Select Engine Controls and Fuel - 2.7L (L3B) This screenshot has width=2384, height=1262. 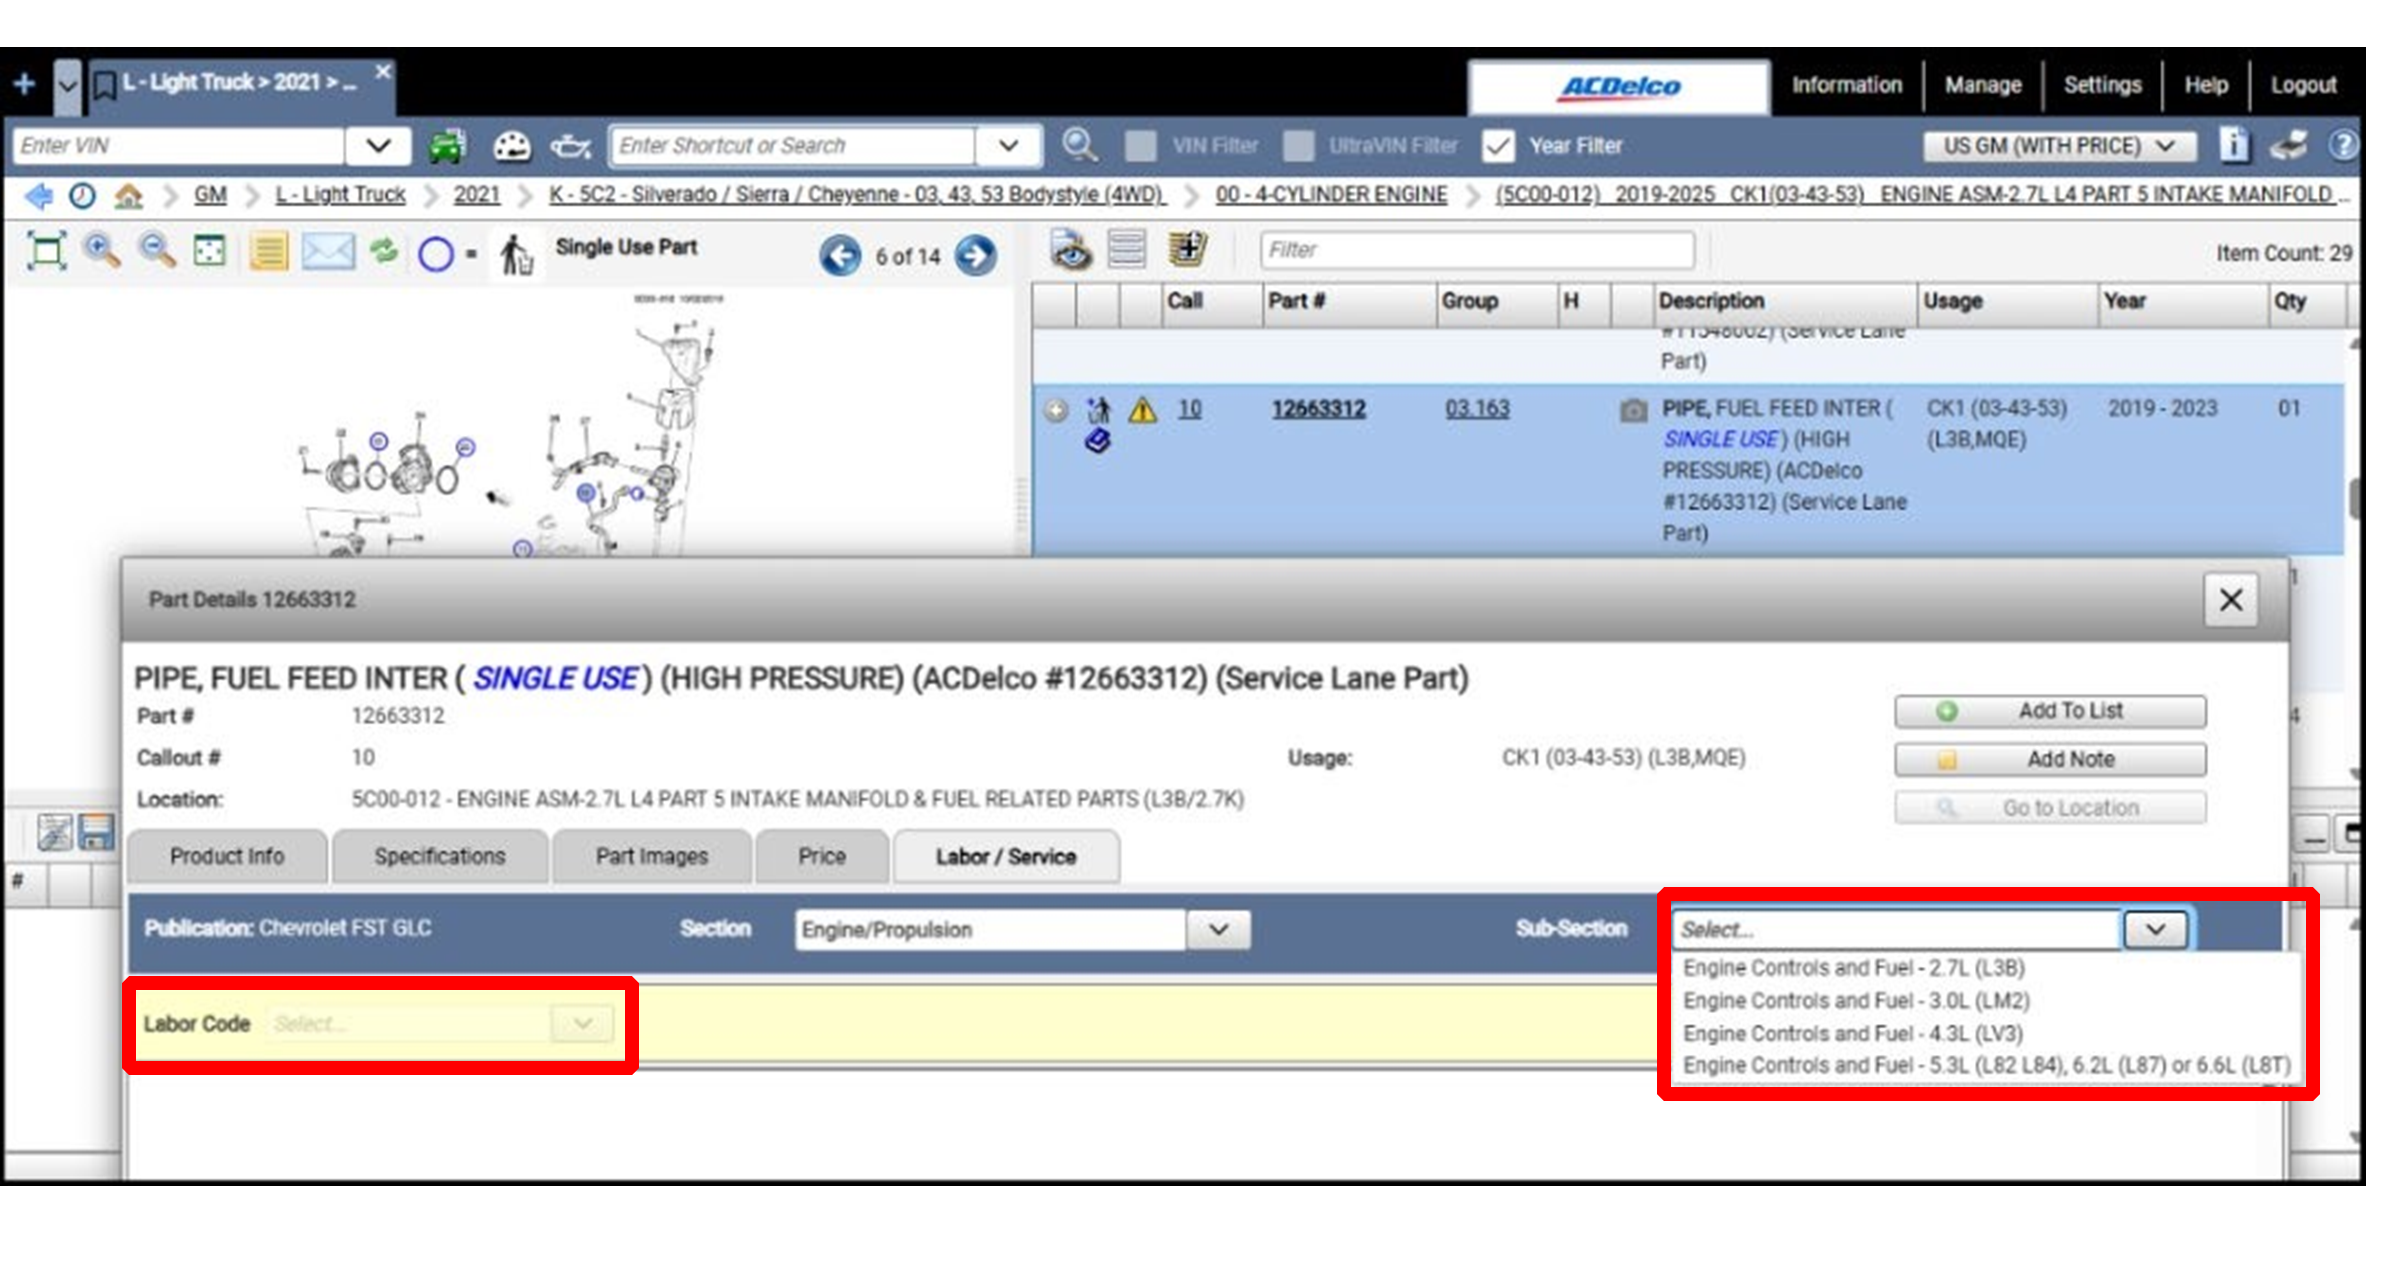(1853, 968)
